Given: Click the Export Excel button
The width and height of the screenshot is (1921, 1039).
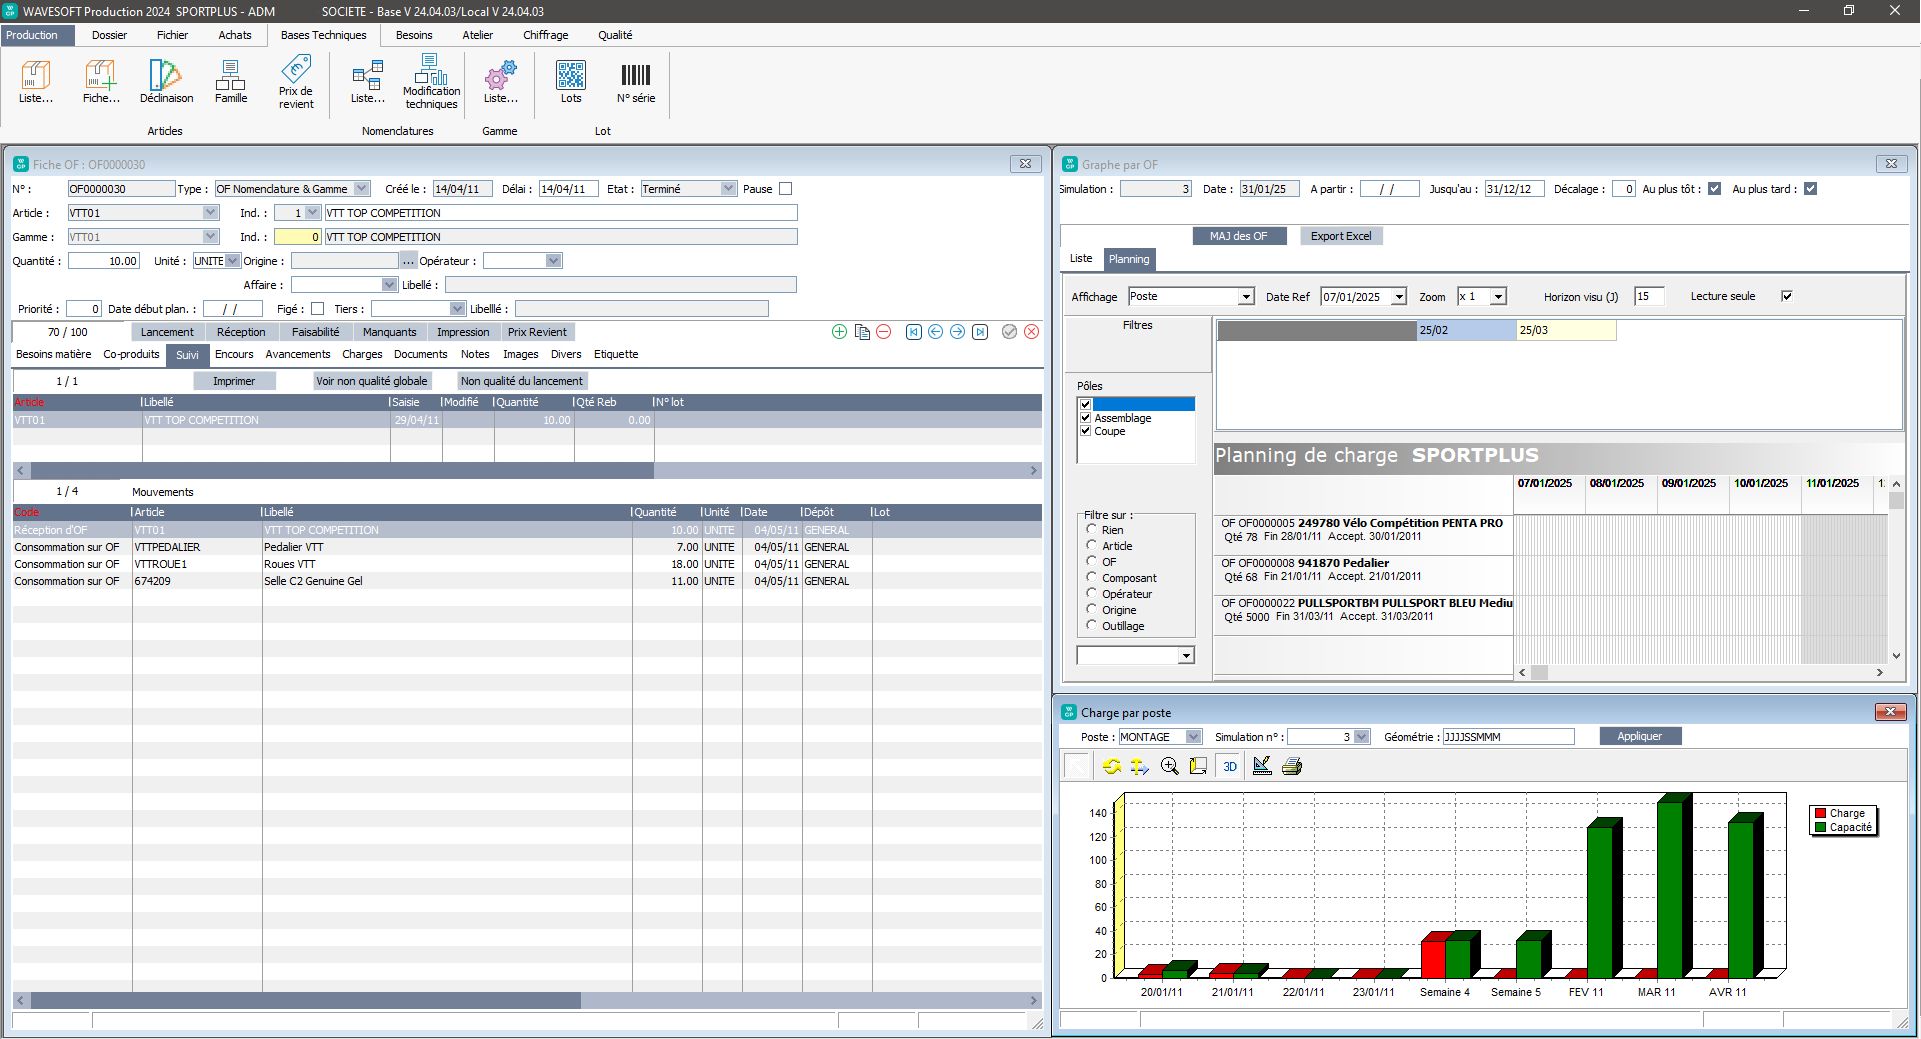Looking at the screenshot, I should (x=1340, y=236).
